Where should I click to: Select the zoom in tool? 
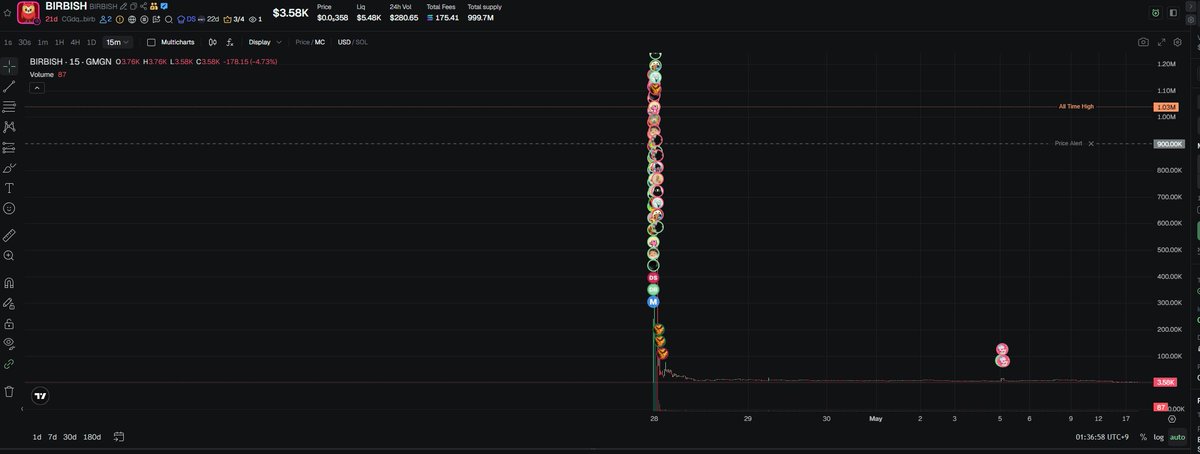(x=9, y=256)
